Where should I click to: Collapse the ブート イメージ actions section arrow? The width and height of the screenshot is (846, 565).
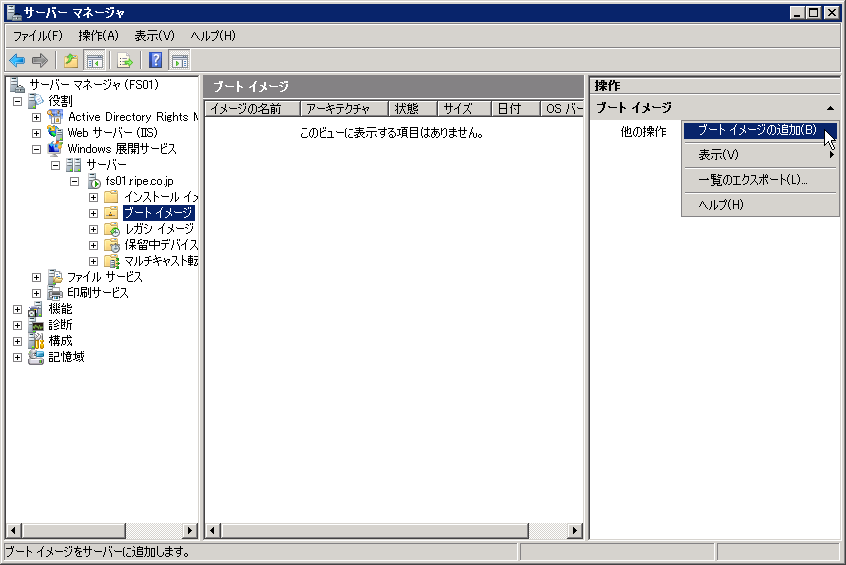(830, 108)
